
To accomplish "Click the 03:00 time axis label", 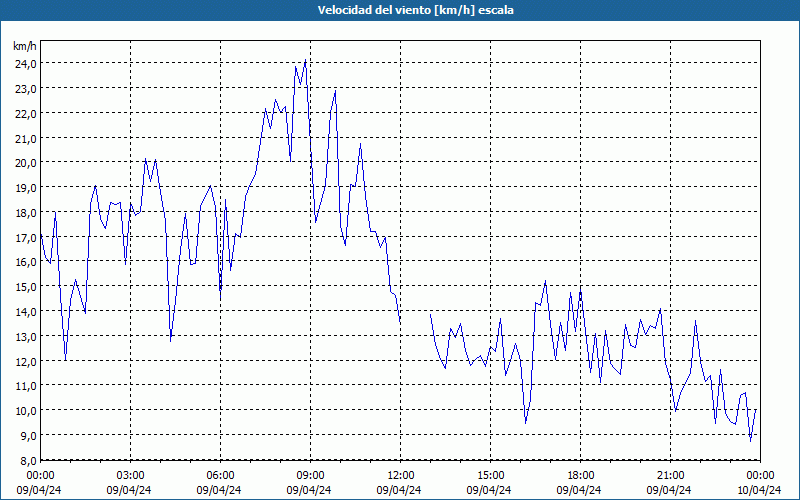I will [x=131, y=476].
